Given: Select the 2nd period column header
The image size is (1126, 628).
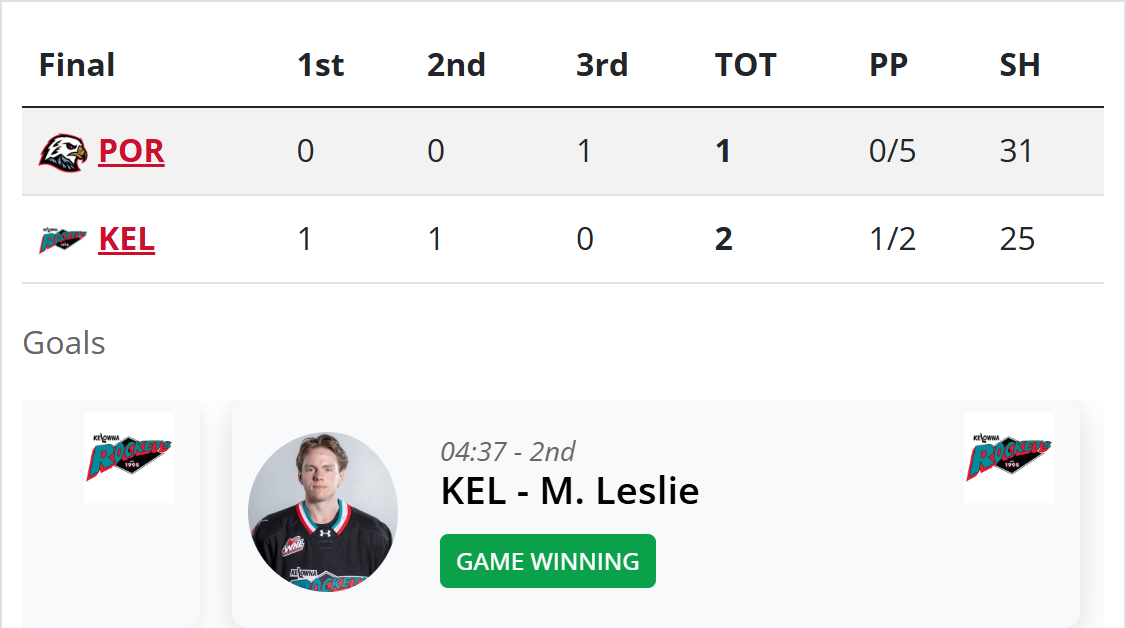Looking at the screenshot, I should point(456,65).
